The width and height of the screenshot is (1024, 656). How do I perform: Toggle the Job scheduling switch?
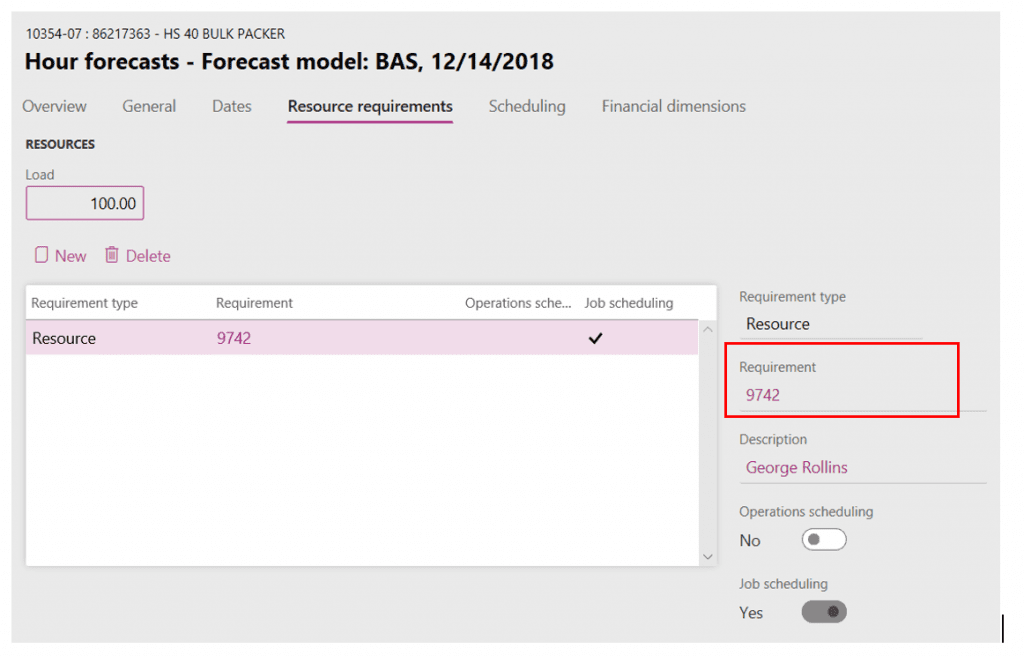(824, 612)
